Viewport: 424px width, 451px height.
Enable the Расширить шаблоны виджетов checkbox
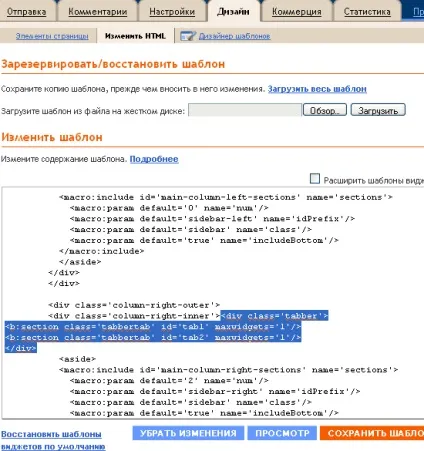pos(315,179)
